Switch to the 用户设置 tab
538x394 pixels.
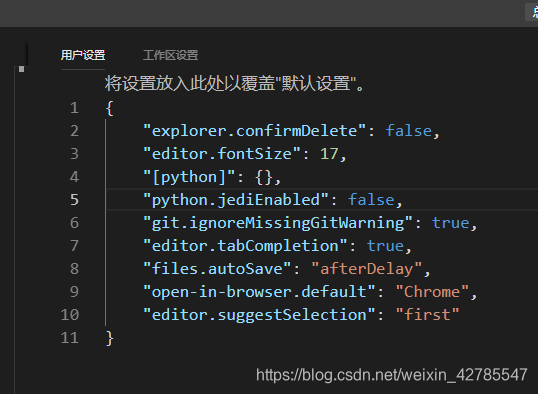pyautogui.click(x=83, y=55)
